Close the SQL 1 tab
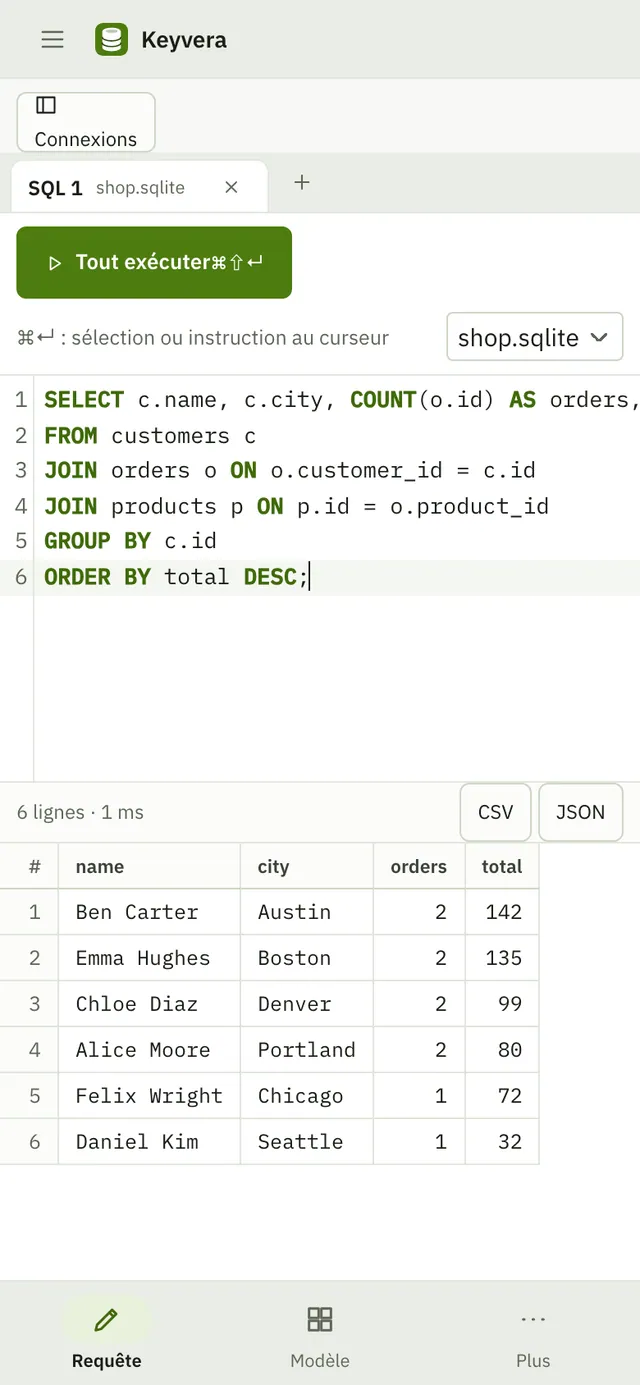This screenshot has height=1385, width=640. [231, 187]
